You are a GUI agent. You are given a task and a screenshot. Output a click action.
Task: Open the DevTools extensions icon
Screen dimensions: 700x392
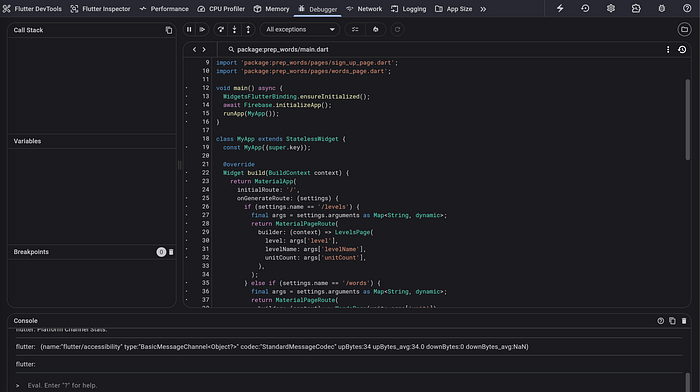(x=636, y=8)
